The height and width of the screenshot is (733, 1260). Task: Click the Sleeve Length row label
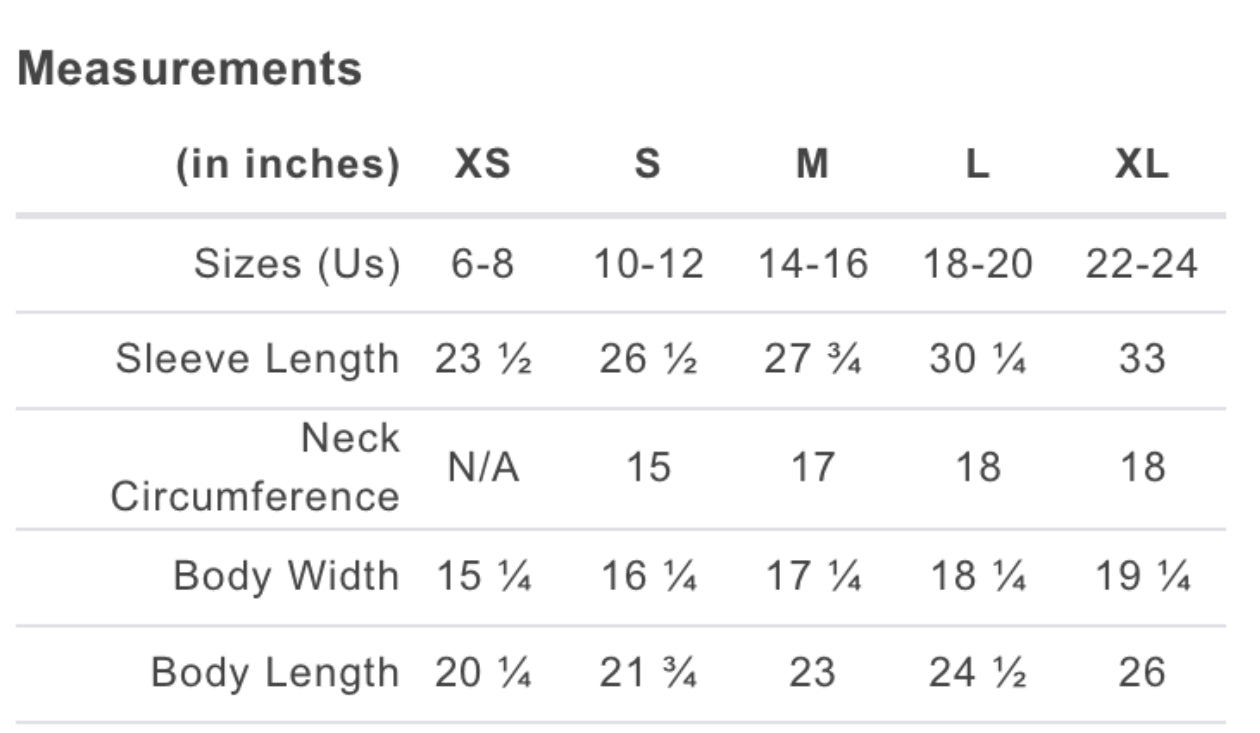click(x=257, y=359)
